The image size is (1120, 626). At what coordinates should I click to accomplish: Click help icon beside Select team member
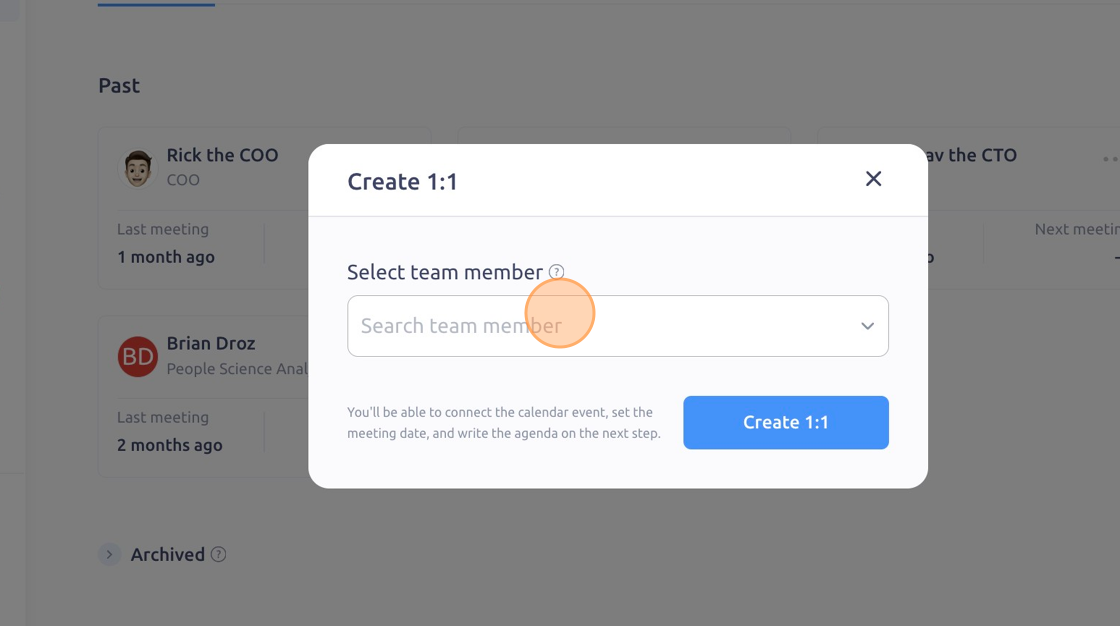pos(556,272)
